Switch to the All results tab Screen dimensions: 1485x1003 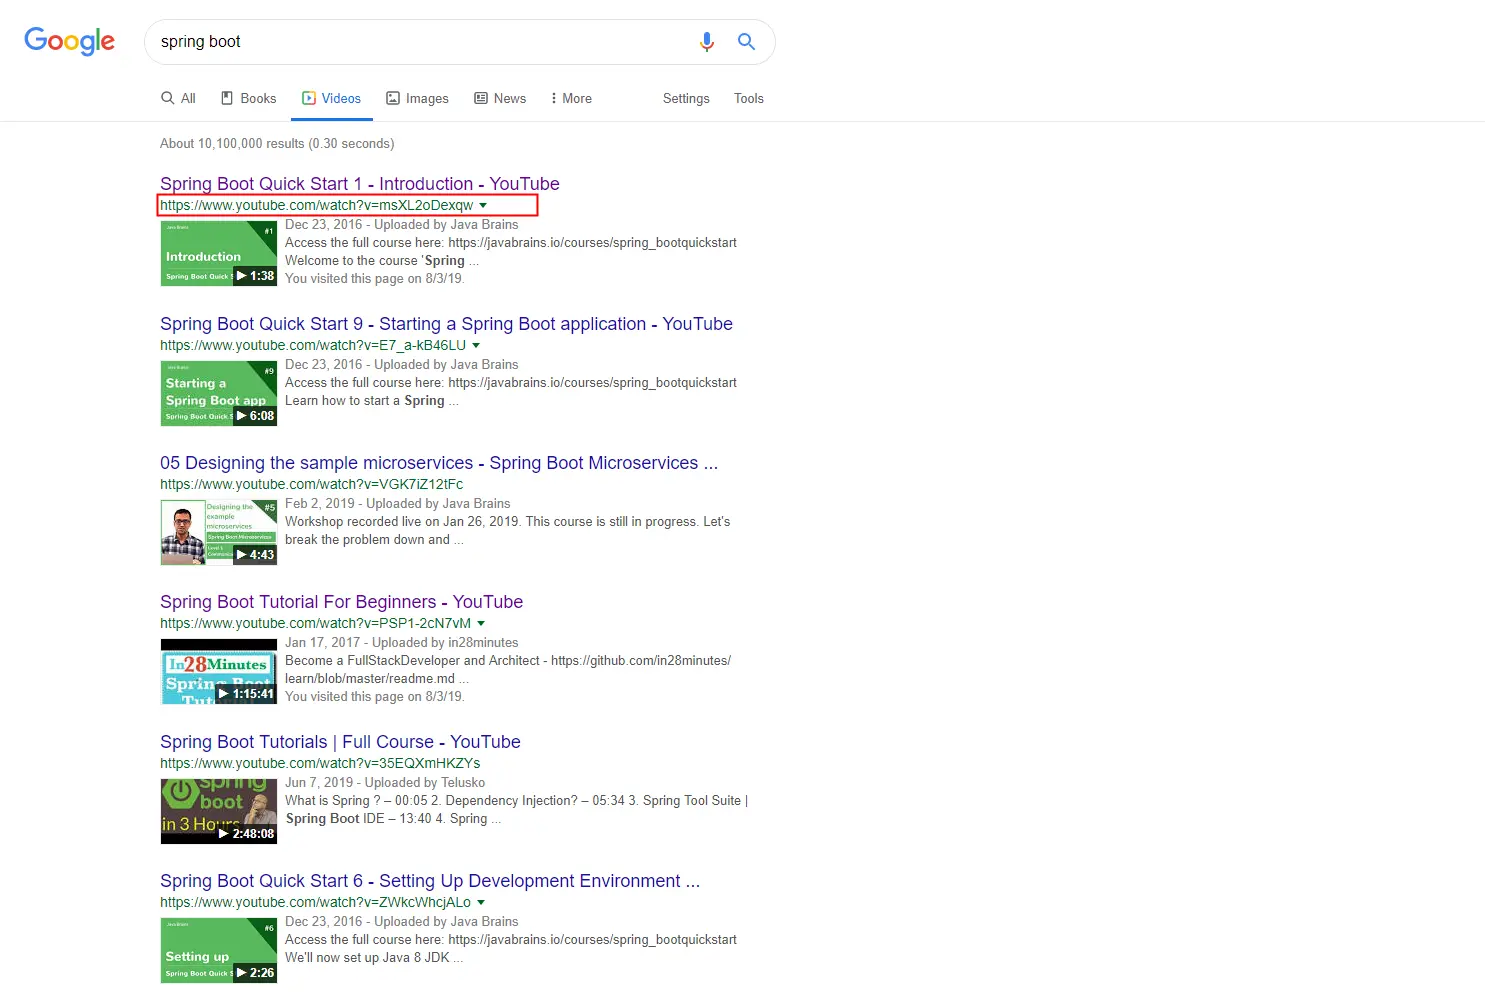click(x=178, y=98)
